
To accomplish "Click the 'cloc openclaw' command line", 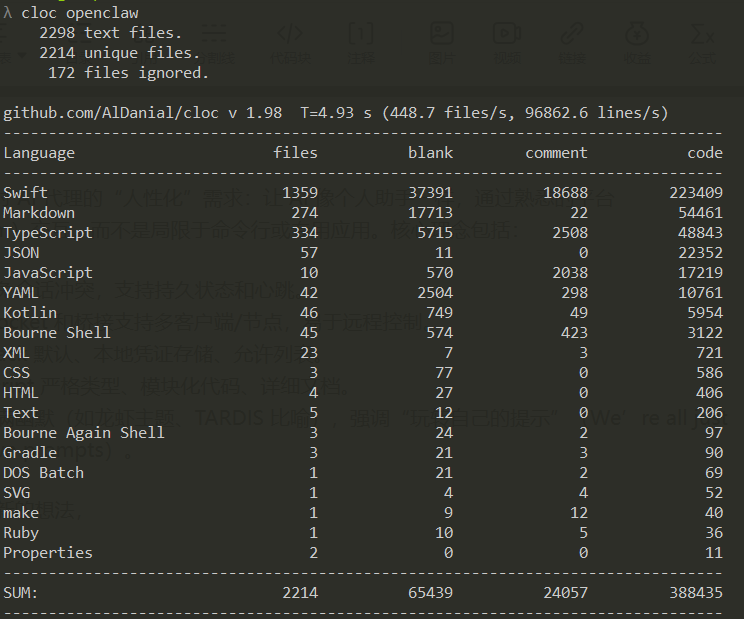I will coord(80,13).
